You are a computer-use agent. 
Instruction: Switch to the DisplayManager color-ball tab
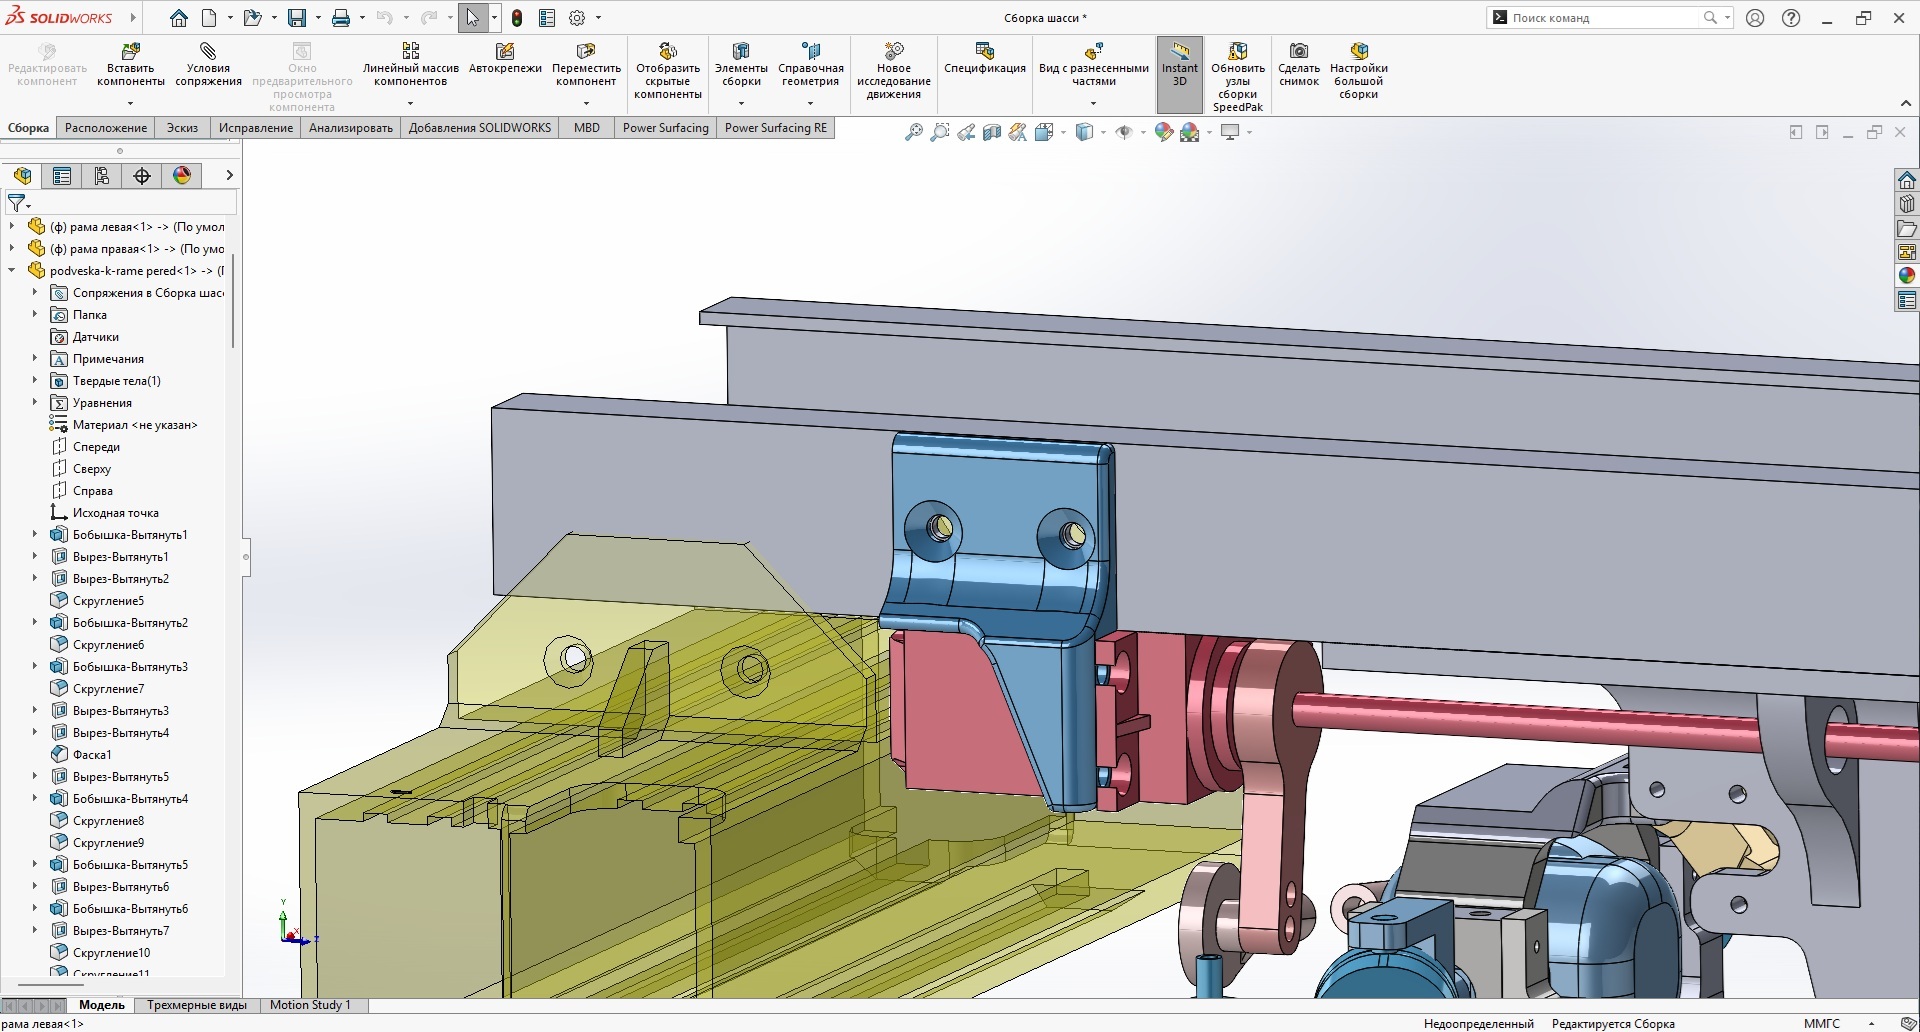[182, 176]
